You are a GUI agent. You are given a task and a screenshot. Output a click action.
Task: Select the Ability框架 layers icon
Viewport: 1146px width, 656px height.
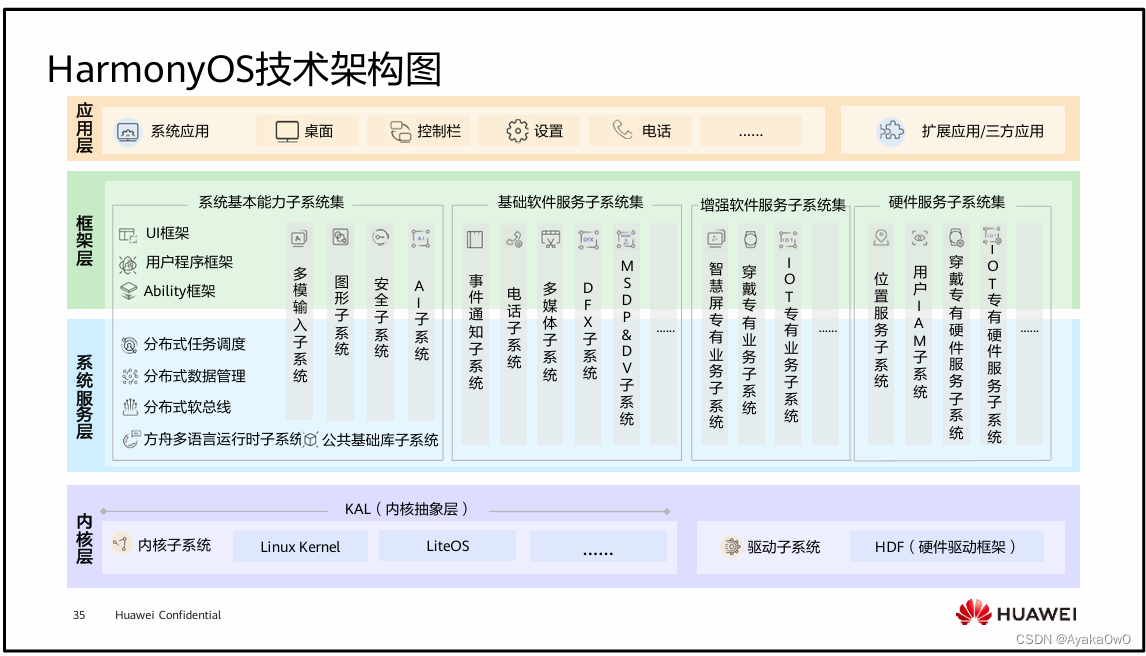(127, 291)
